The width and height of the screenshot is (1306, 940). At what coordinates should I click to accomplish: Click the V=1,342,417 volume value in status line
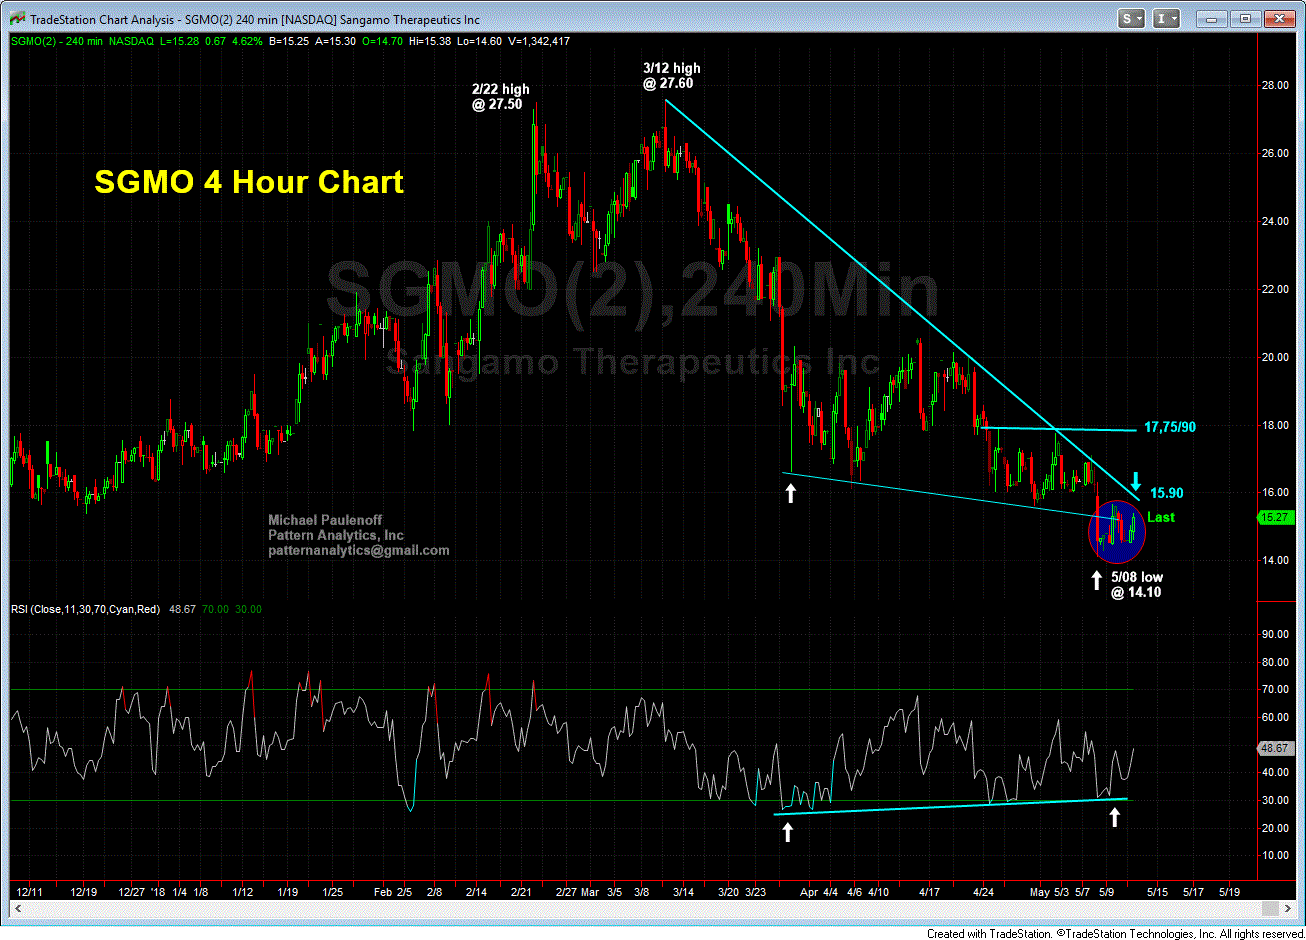click(538, 41)
